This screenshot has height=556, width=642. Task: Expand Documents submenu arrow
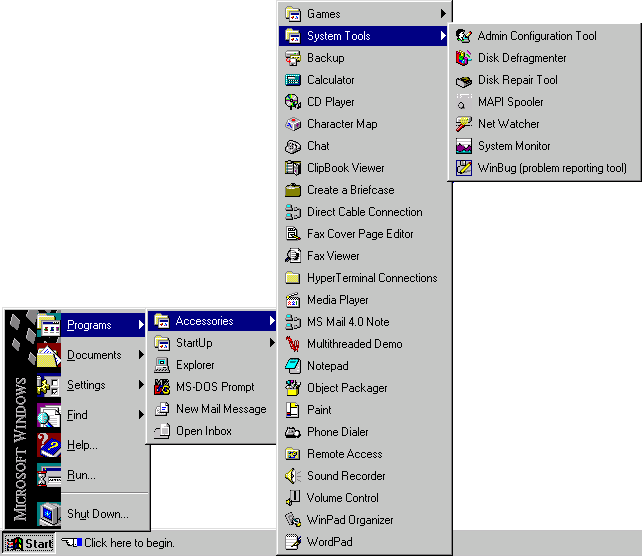(x=141, y=355)
